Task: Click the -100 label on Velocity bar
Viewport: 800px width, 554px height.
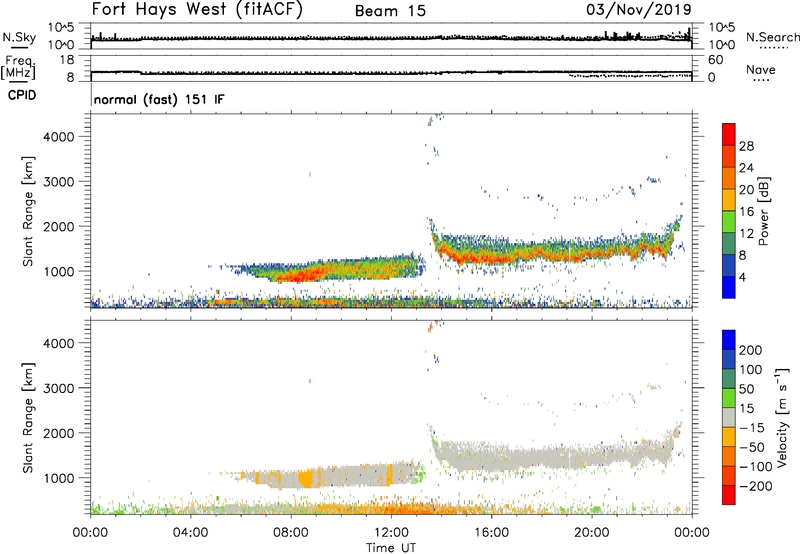Action: point(756,467)
